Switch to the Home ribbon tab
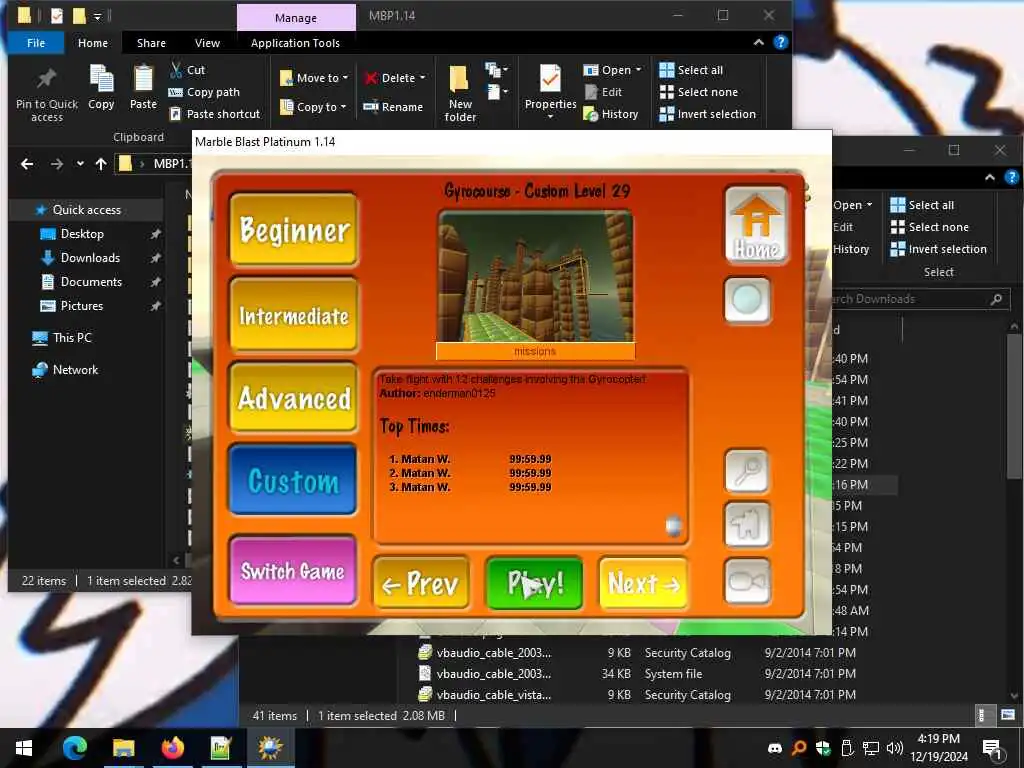The image size is (1024, 768). tap(93, 43)
